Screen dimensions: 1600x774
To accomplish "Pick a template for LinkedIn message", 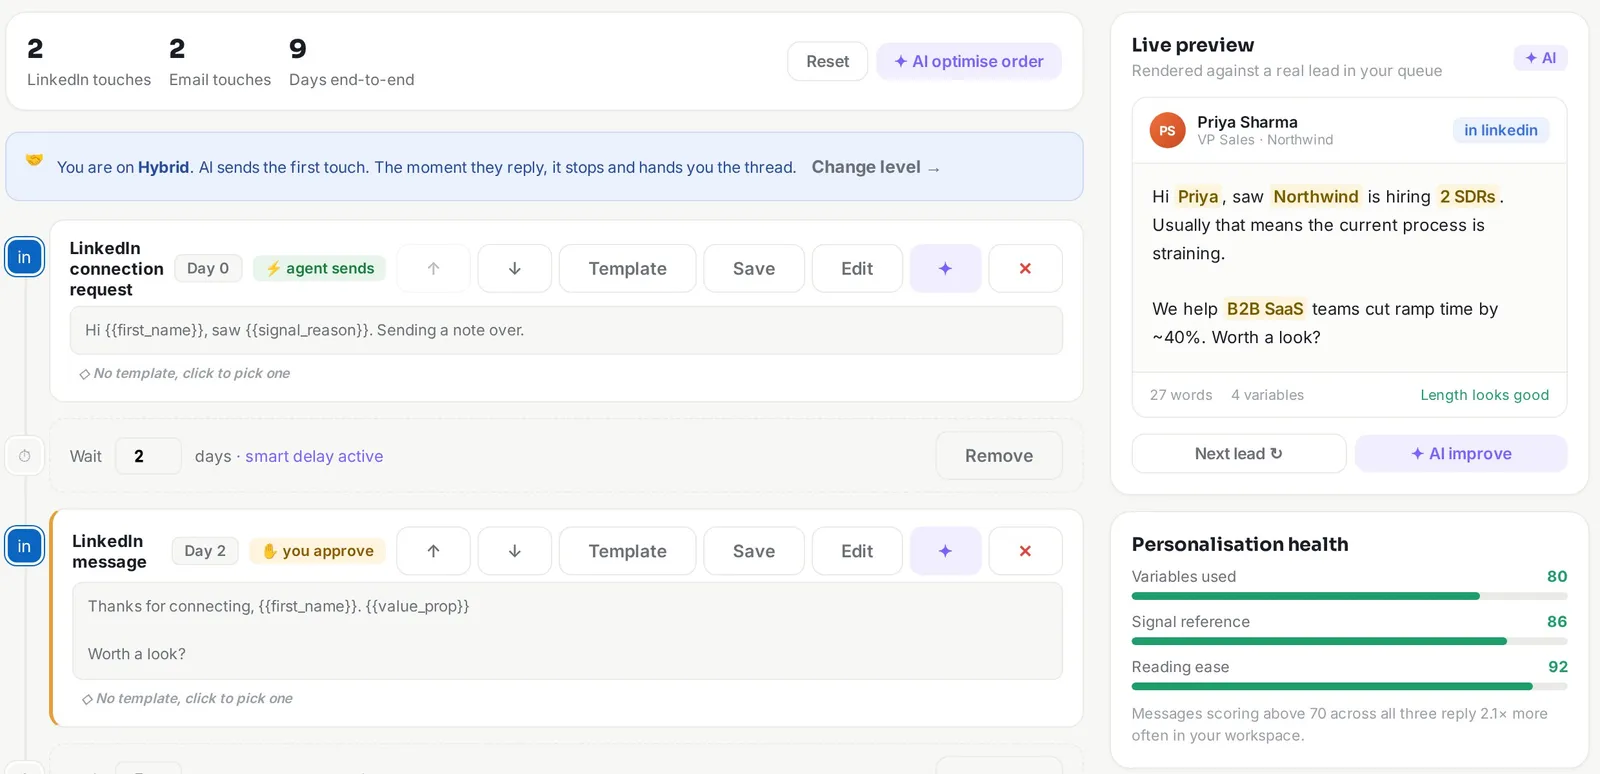I will [x=187, y=698].
